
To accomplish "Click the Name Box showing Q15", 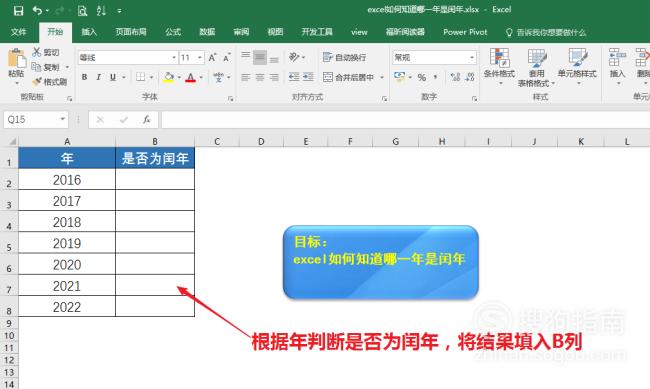I will point(36,120).
